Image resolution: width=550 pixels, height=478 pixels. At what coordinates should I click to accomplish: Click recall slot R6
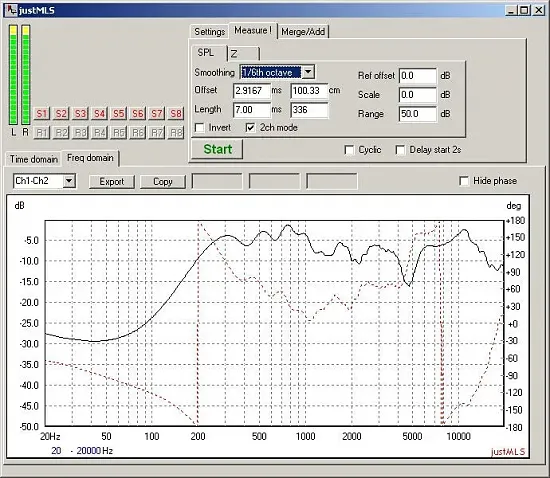pyautogui.click(x=138, y=133)
